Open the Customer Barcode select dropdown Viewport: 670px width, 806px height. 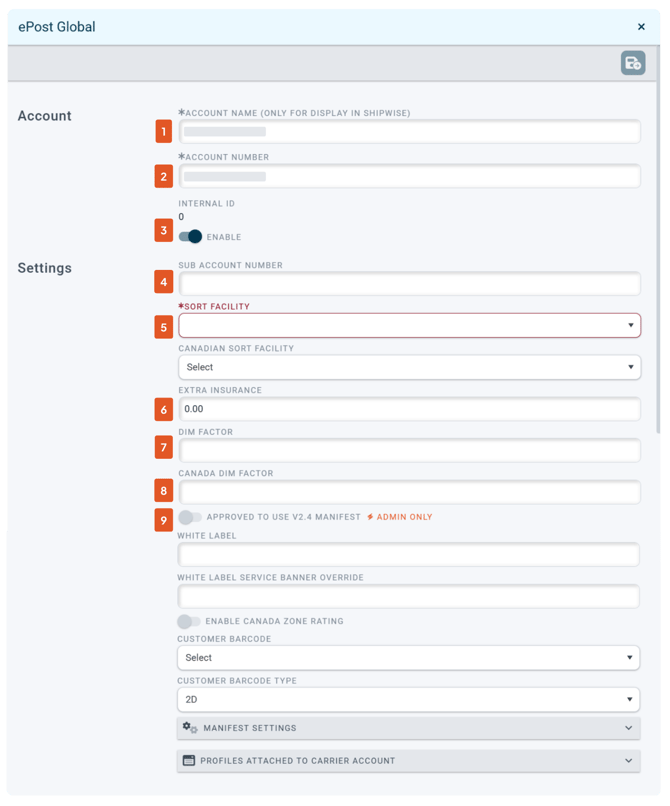pos(408,657)
